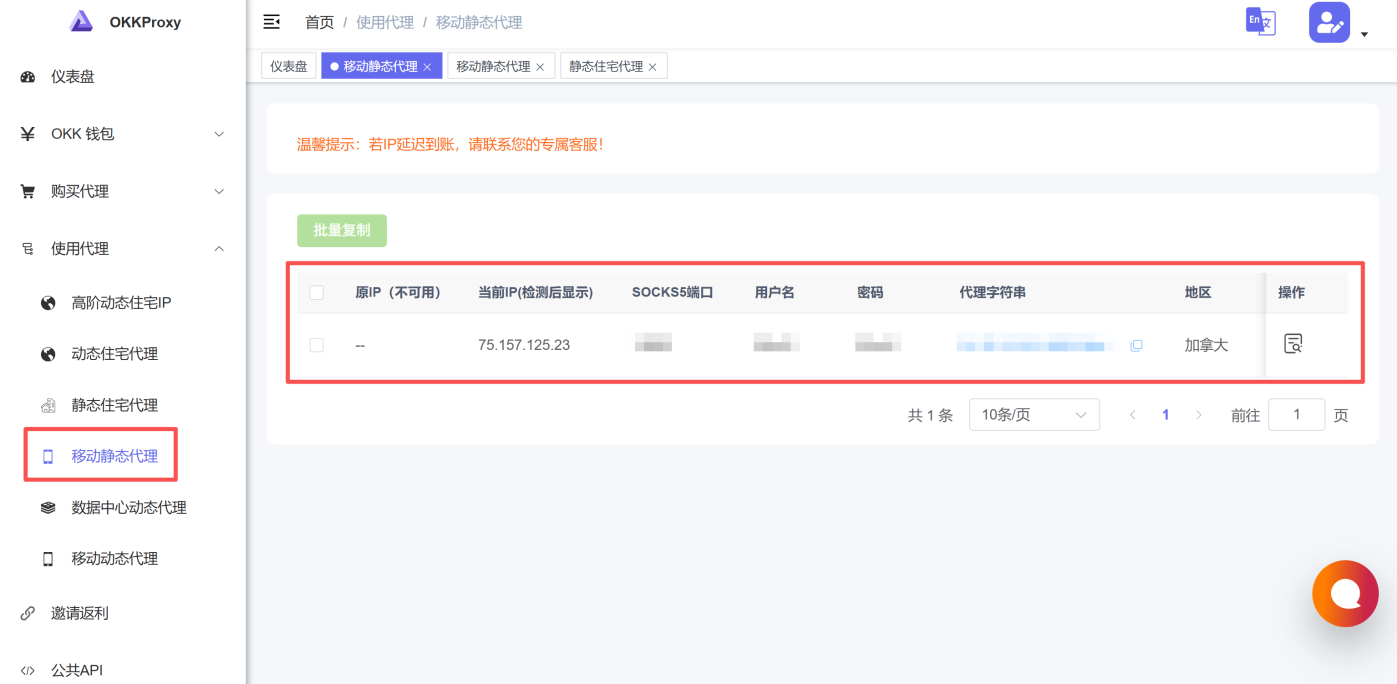
Task: Click the 温馨提示 notice text
Action: 450,144
